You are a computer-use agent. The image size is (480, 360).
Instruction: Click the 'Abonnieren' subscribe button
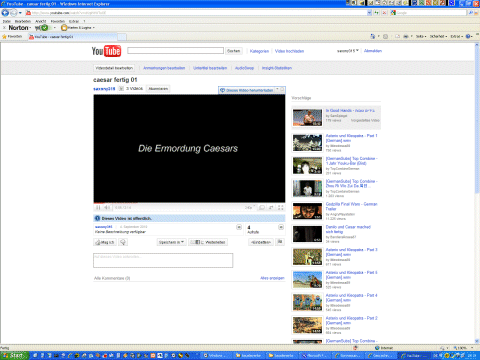click(x=158, y=89)
